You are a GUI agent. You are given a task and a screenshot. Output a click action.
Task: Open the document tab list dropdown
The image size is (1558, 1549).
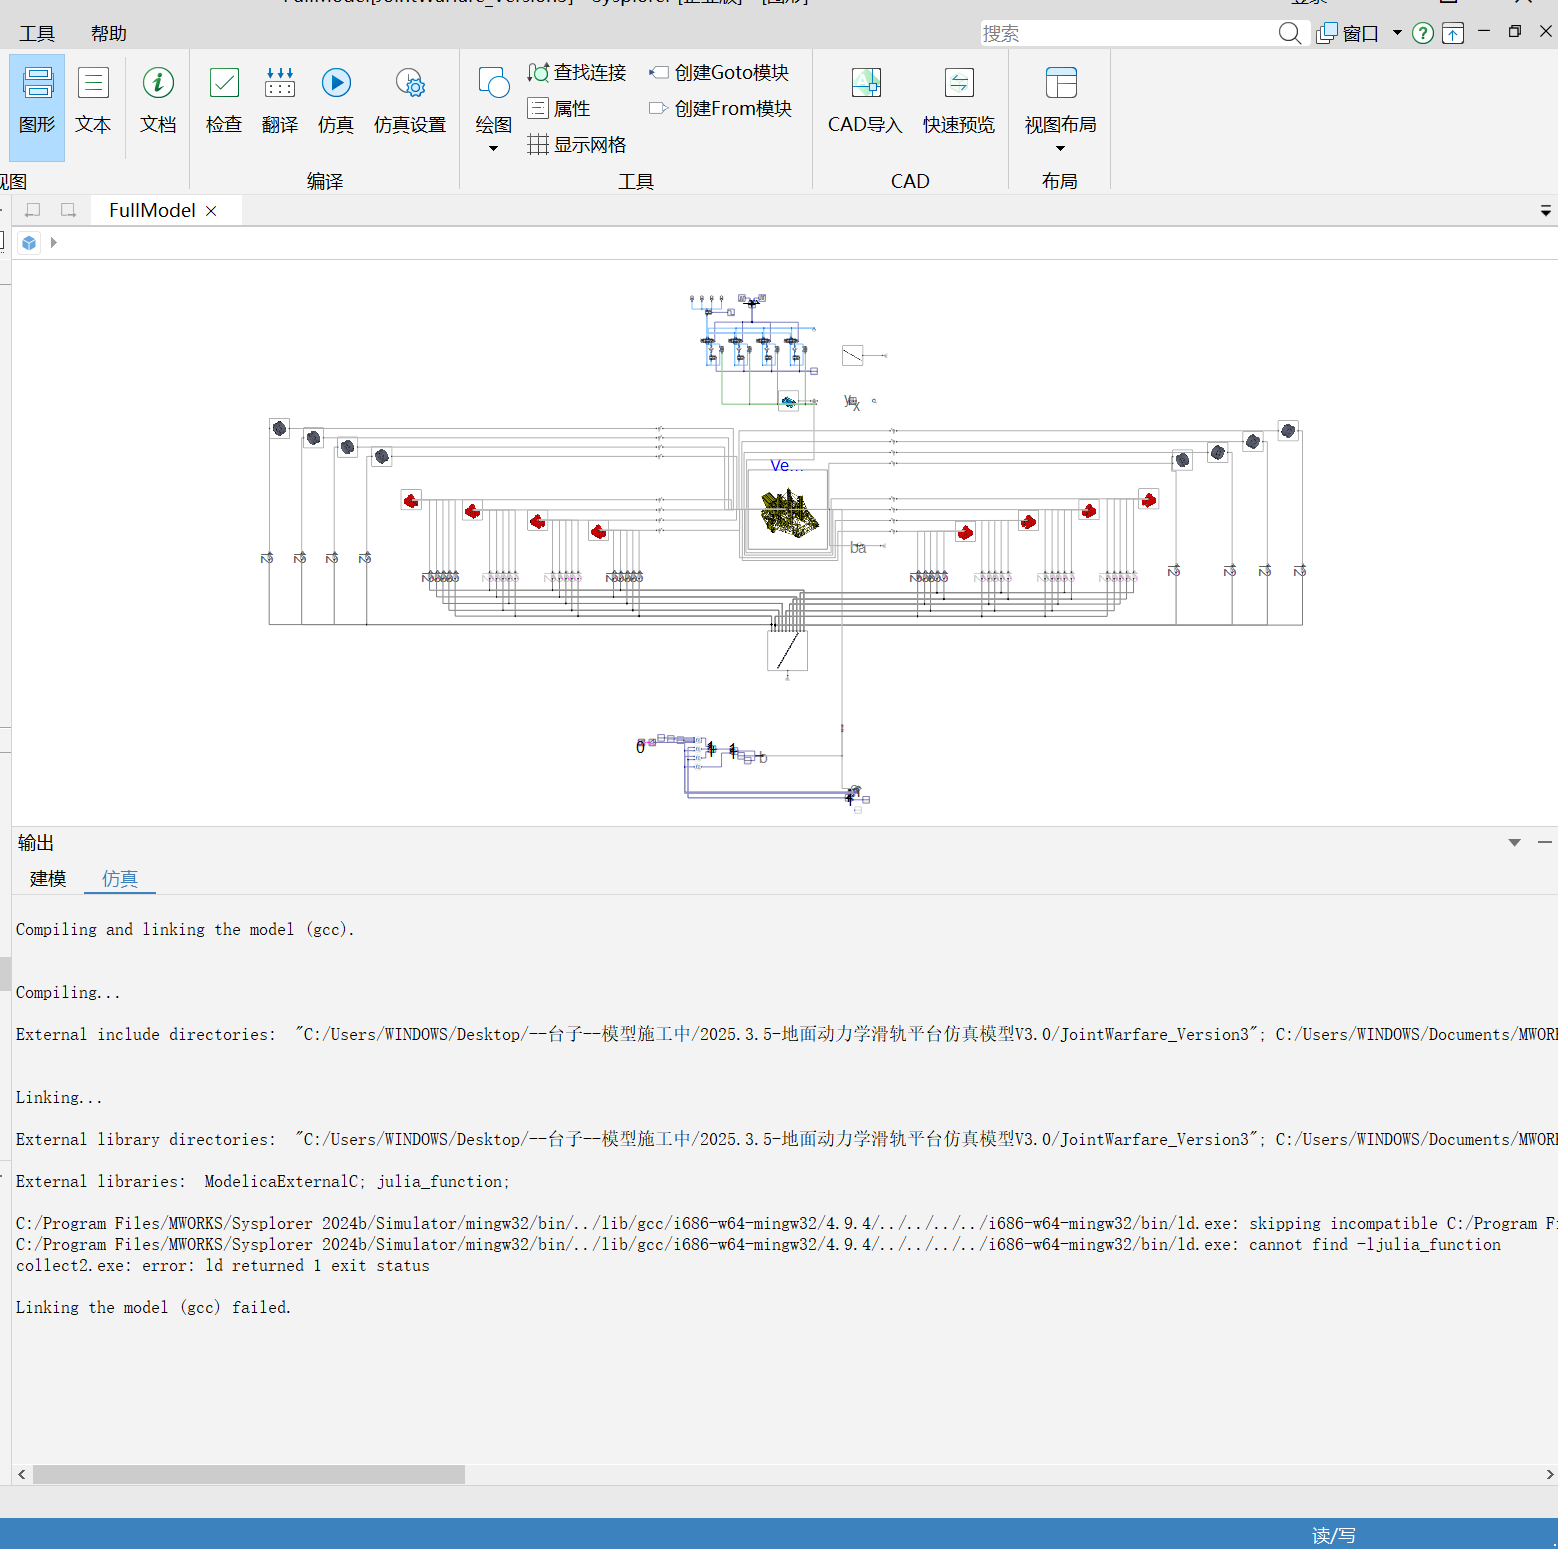click(x=1546, y=211)
